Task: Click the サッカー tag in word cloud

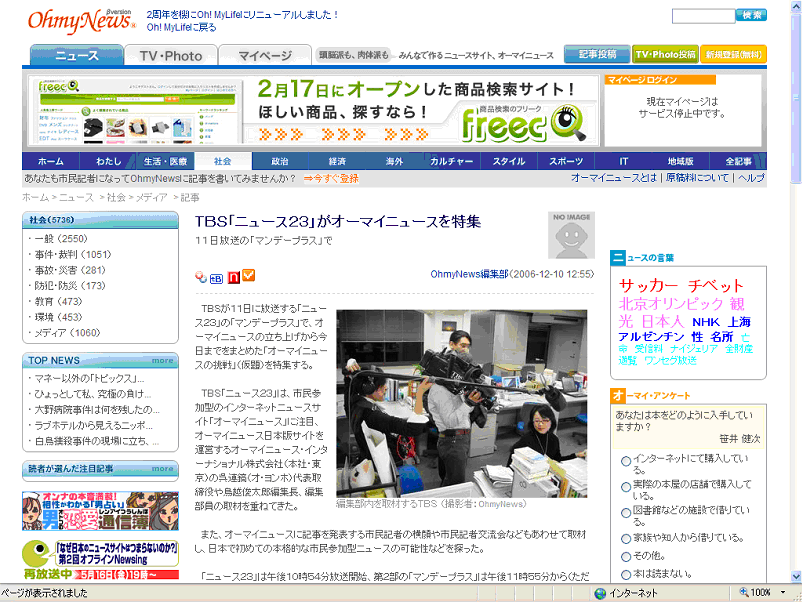Action: coord(648,285)
